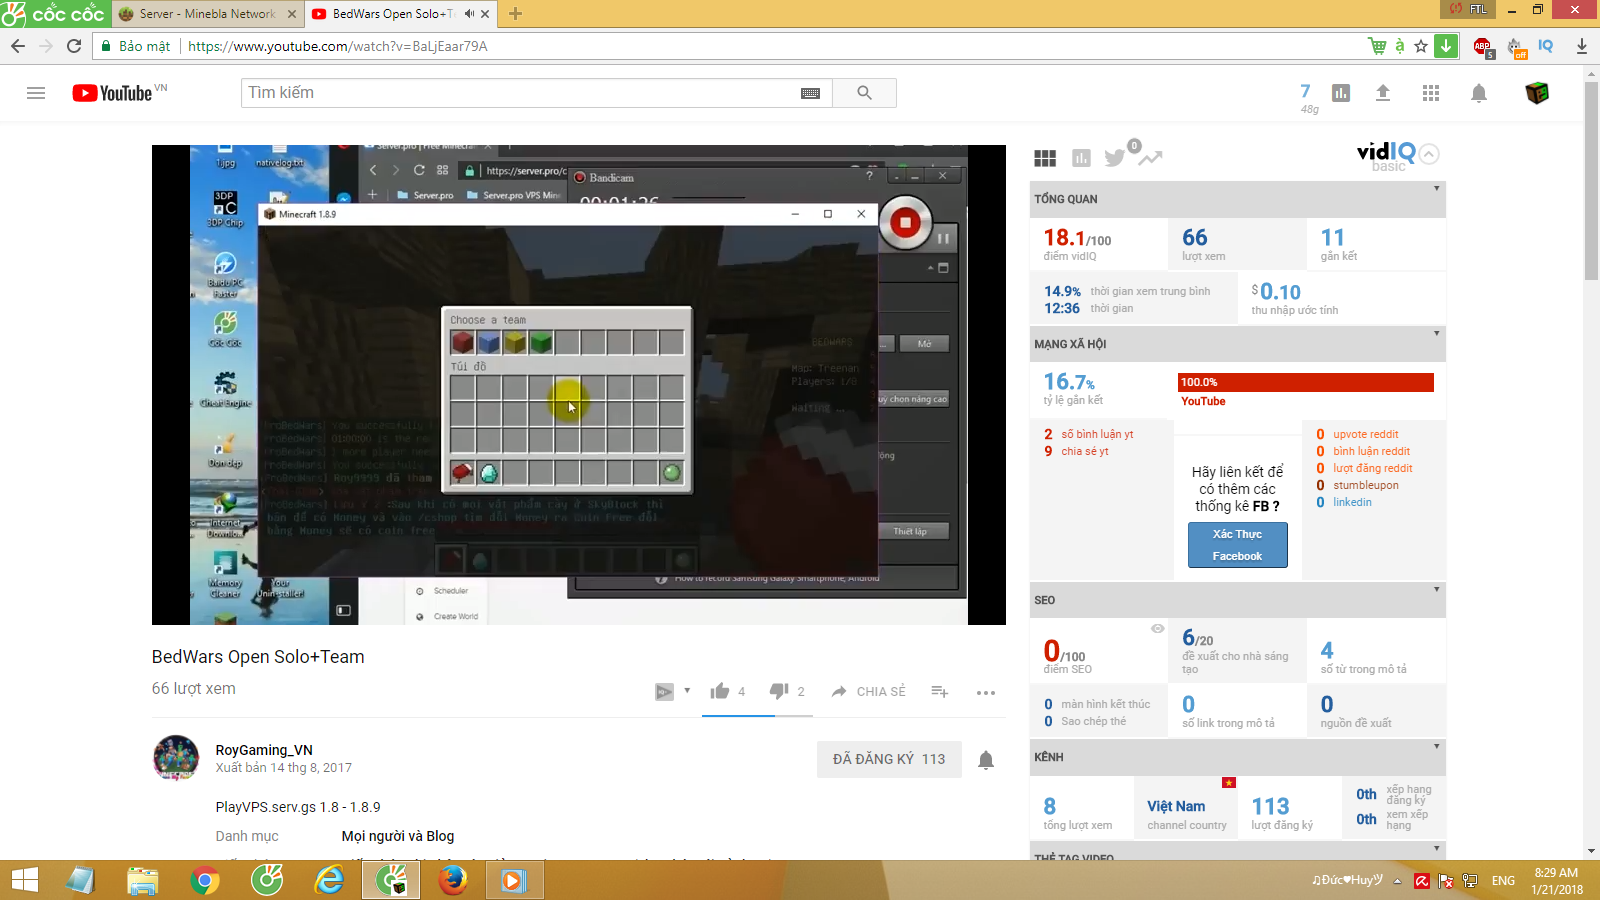Collapse the SEO section

(1437, 590)
